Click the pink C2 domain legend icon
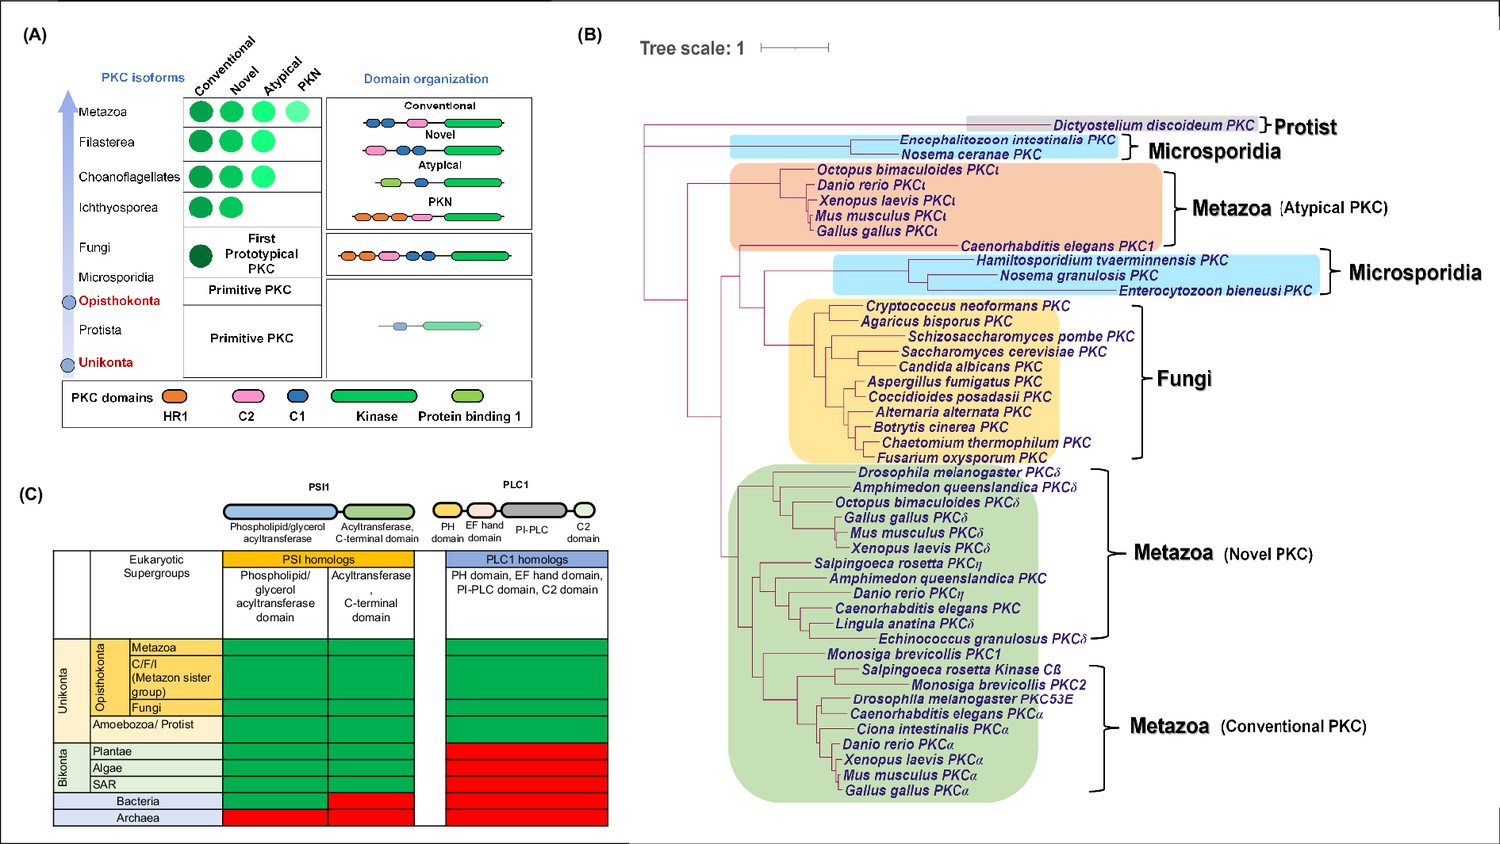This screenshot has width=1500, height=844. click(x=248, y=397)
